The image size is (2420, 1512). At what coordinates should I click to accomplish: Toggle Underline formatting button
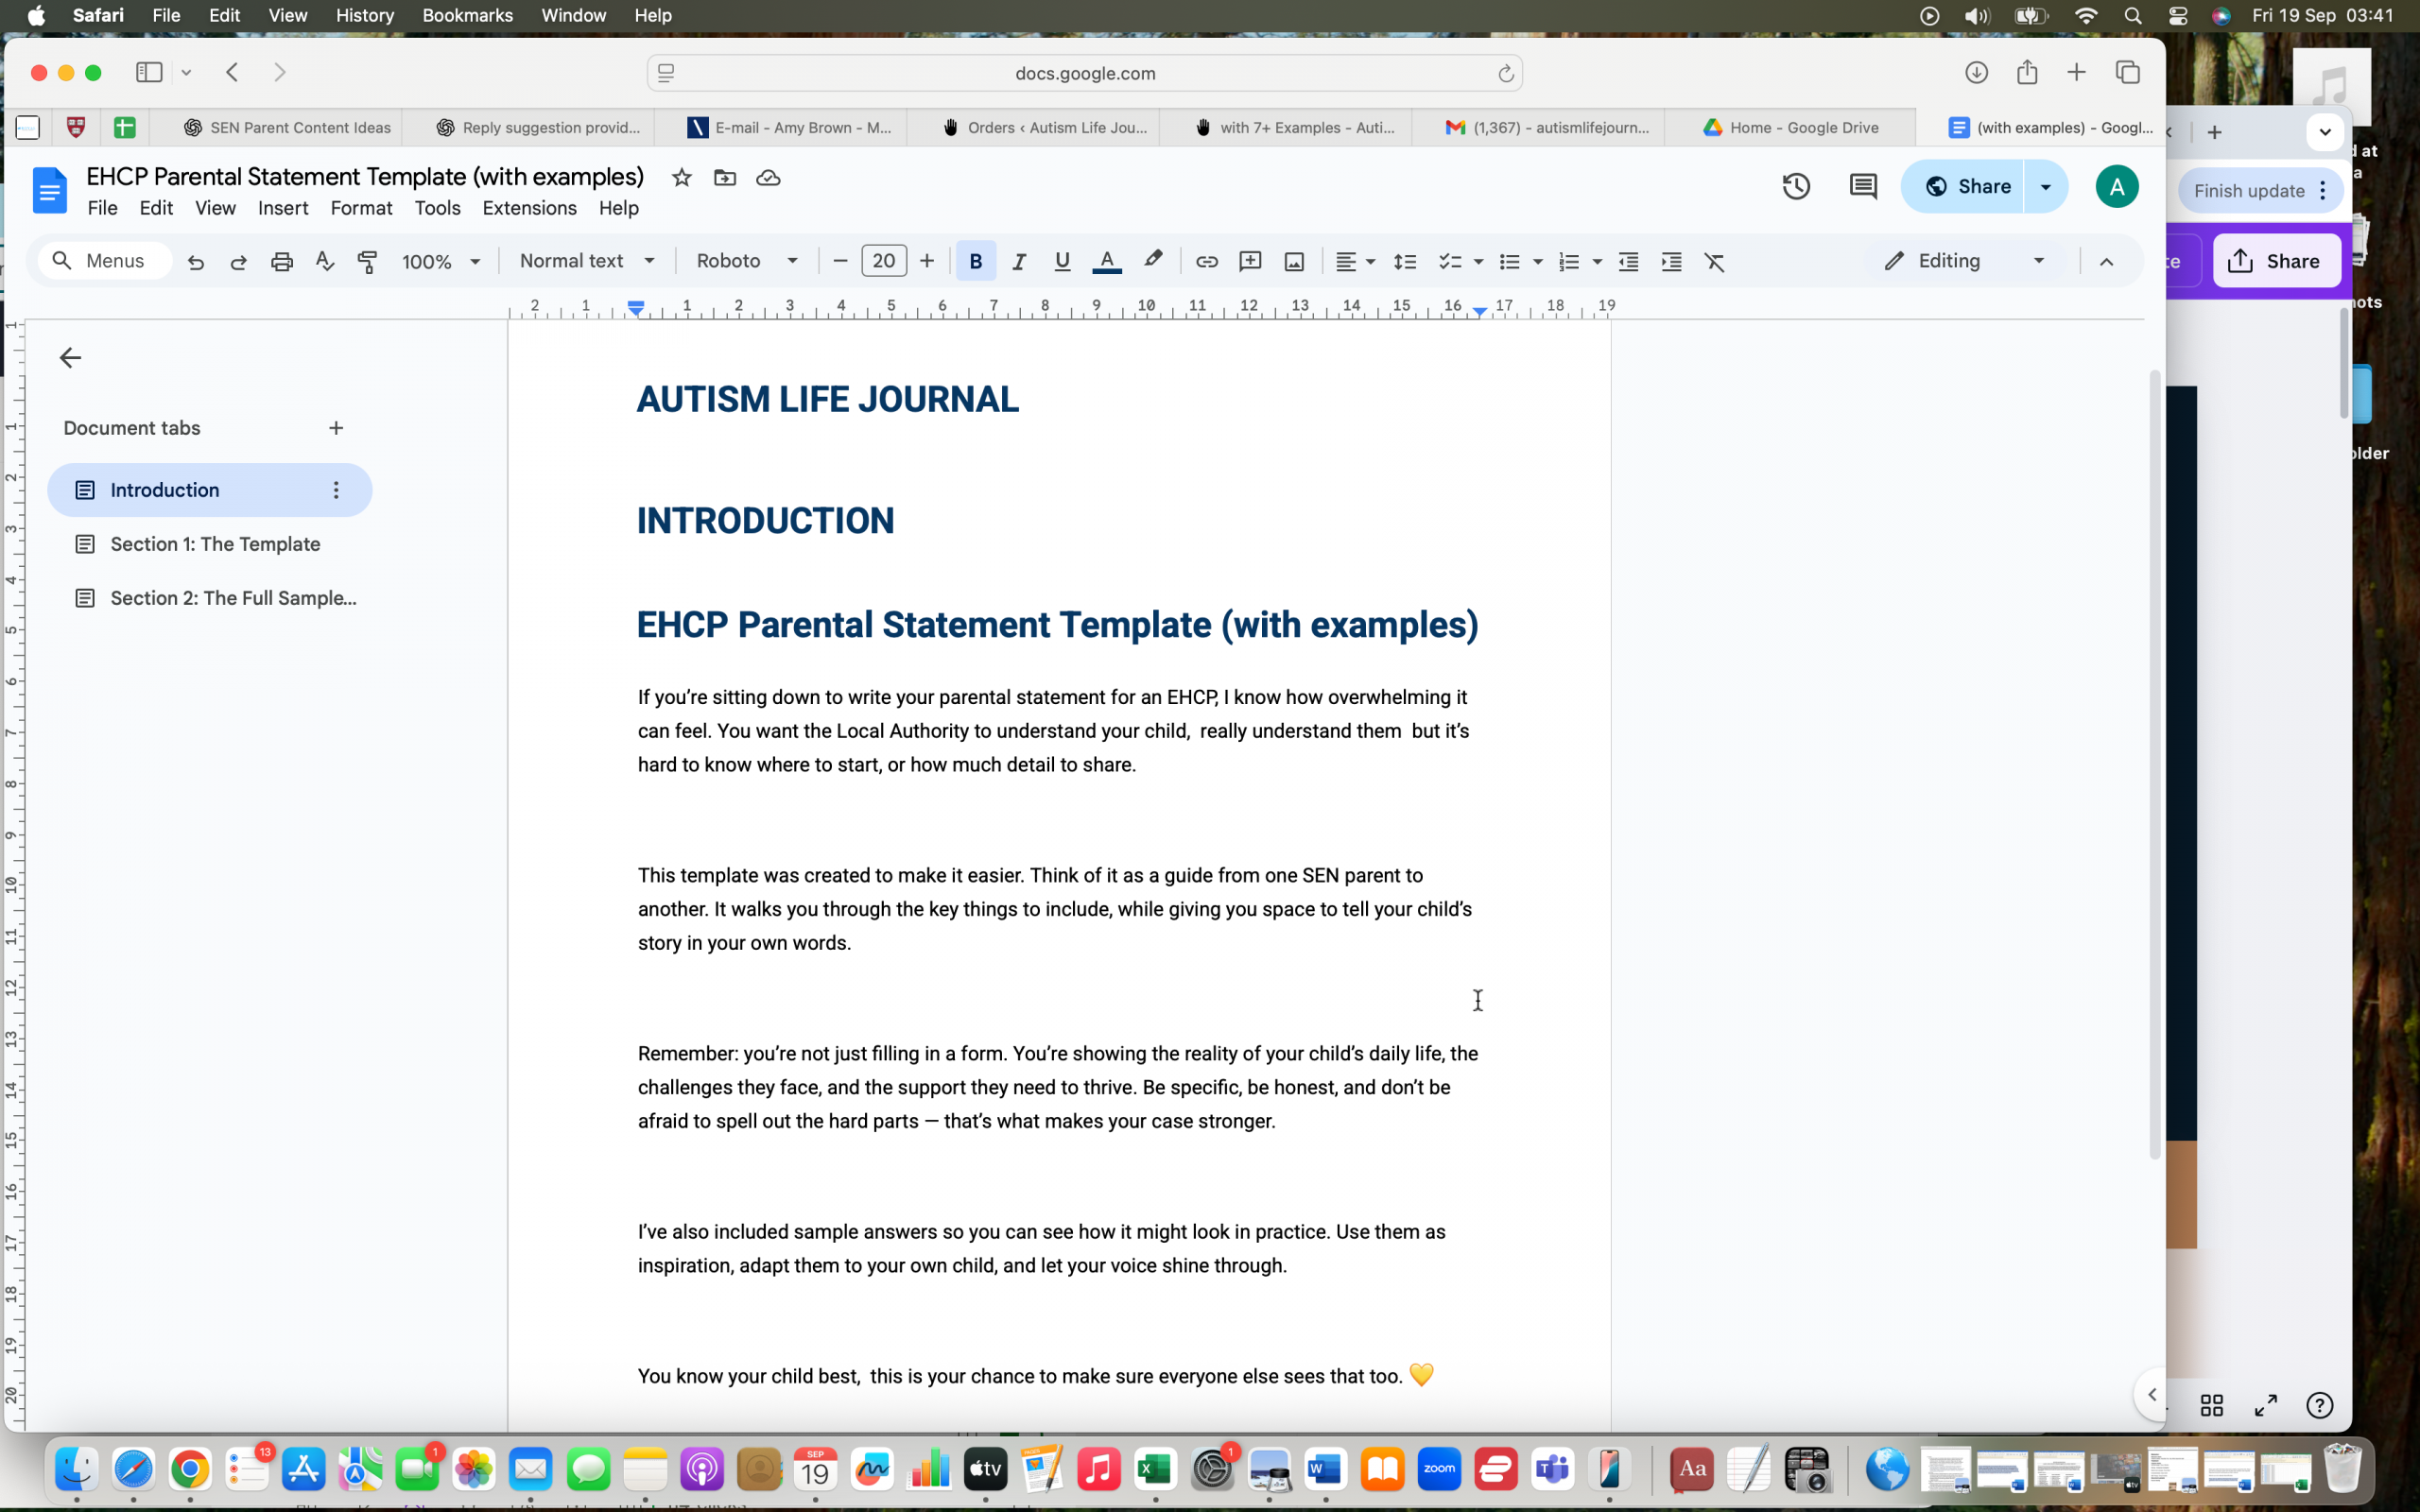click(1062, 261)
